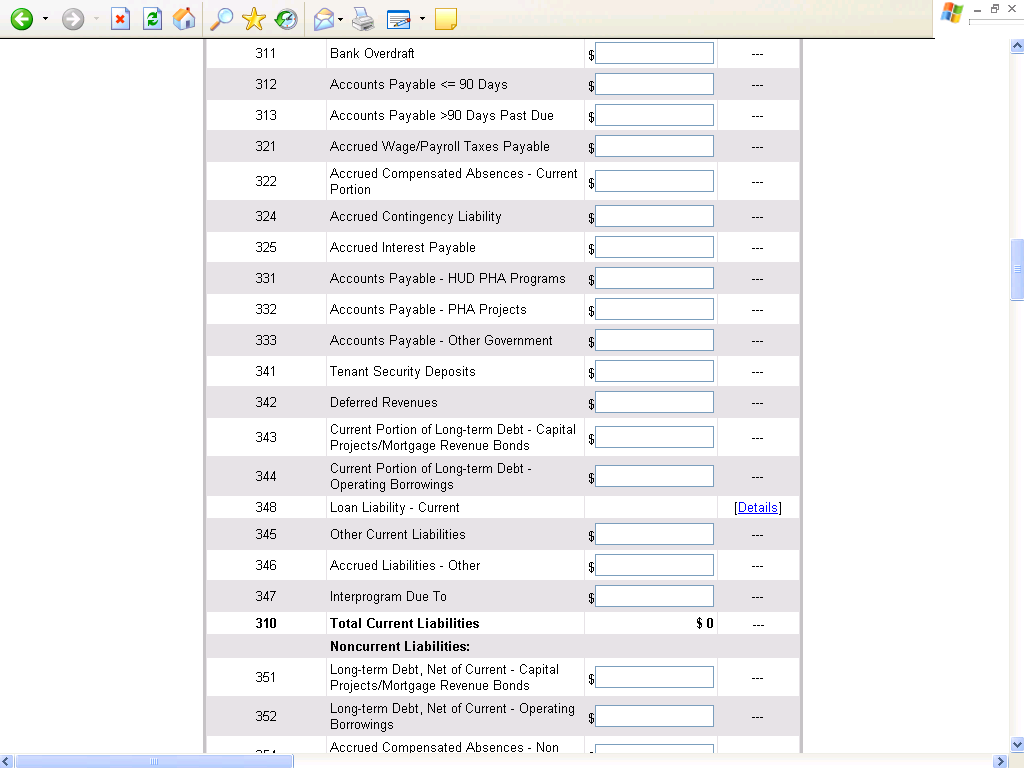Click the Windows flag logo icon
Screen dimensions: 1024x768
(x=952, y=12)
